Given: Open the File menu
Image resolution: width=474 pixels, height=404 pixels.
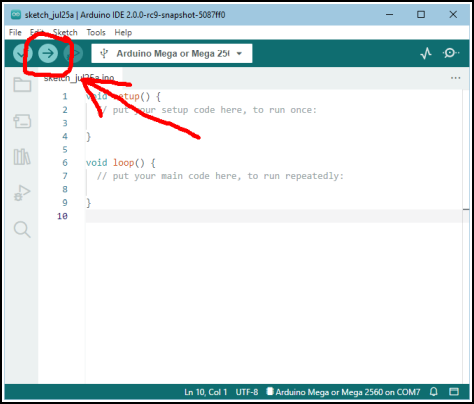Looking at the screenshot, I should click(15, 33).
